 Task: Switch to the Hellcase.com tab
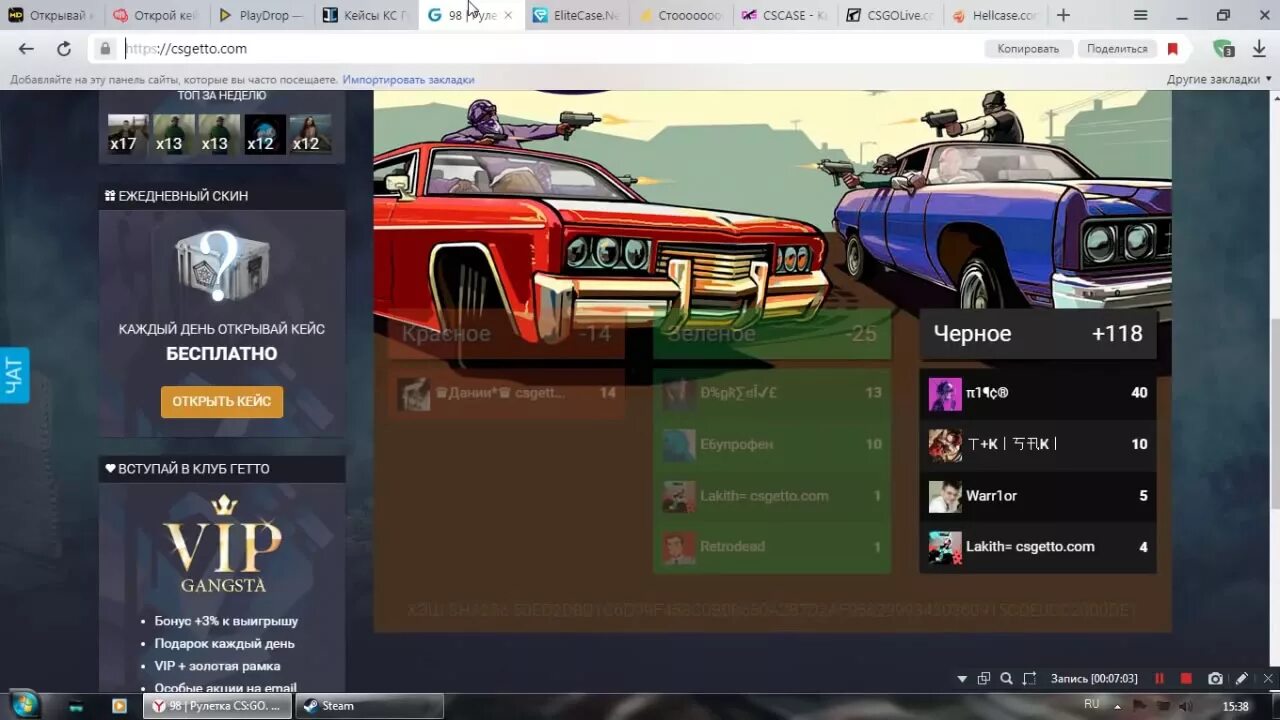(x=994, y=16)
